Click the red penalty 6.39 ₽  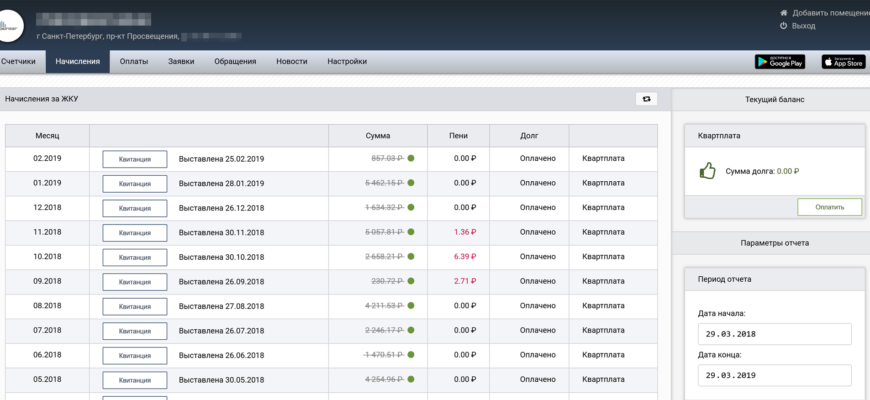(x=465, y=257)
